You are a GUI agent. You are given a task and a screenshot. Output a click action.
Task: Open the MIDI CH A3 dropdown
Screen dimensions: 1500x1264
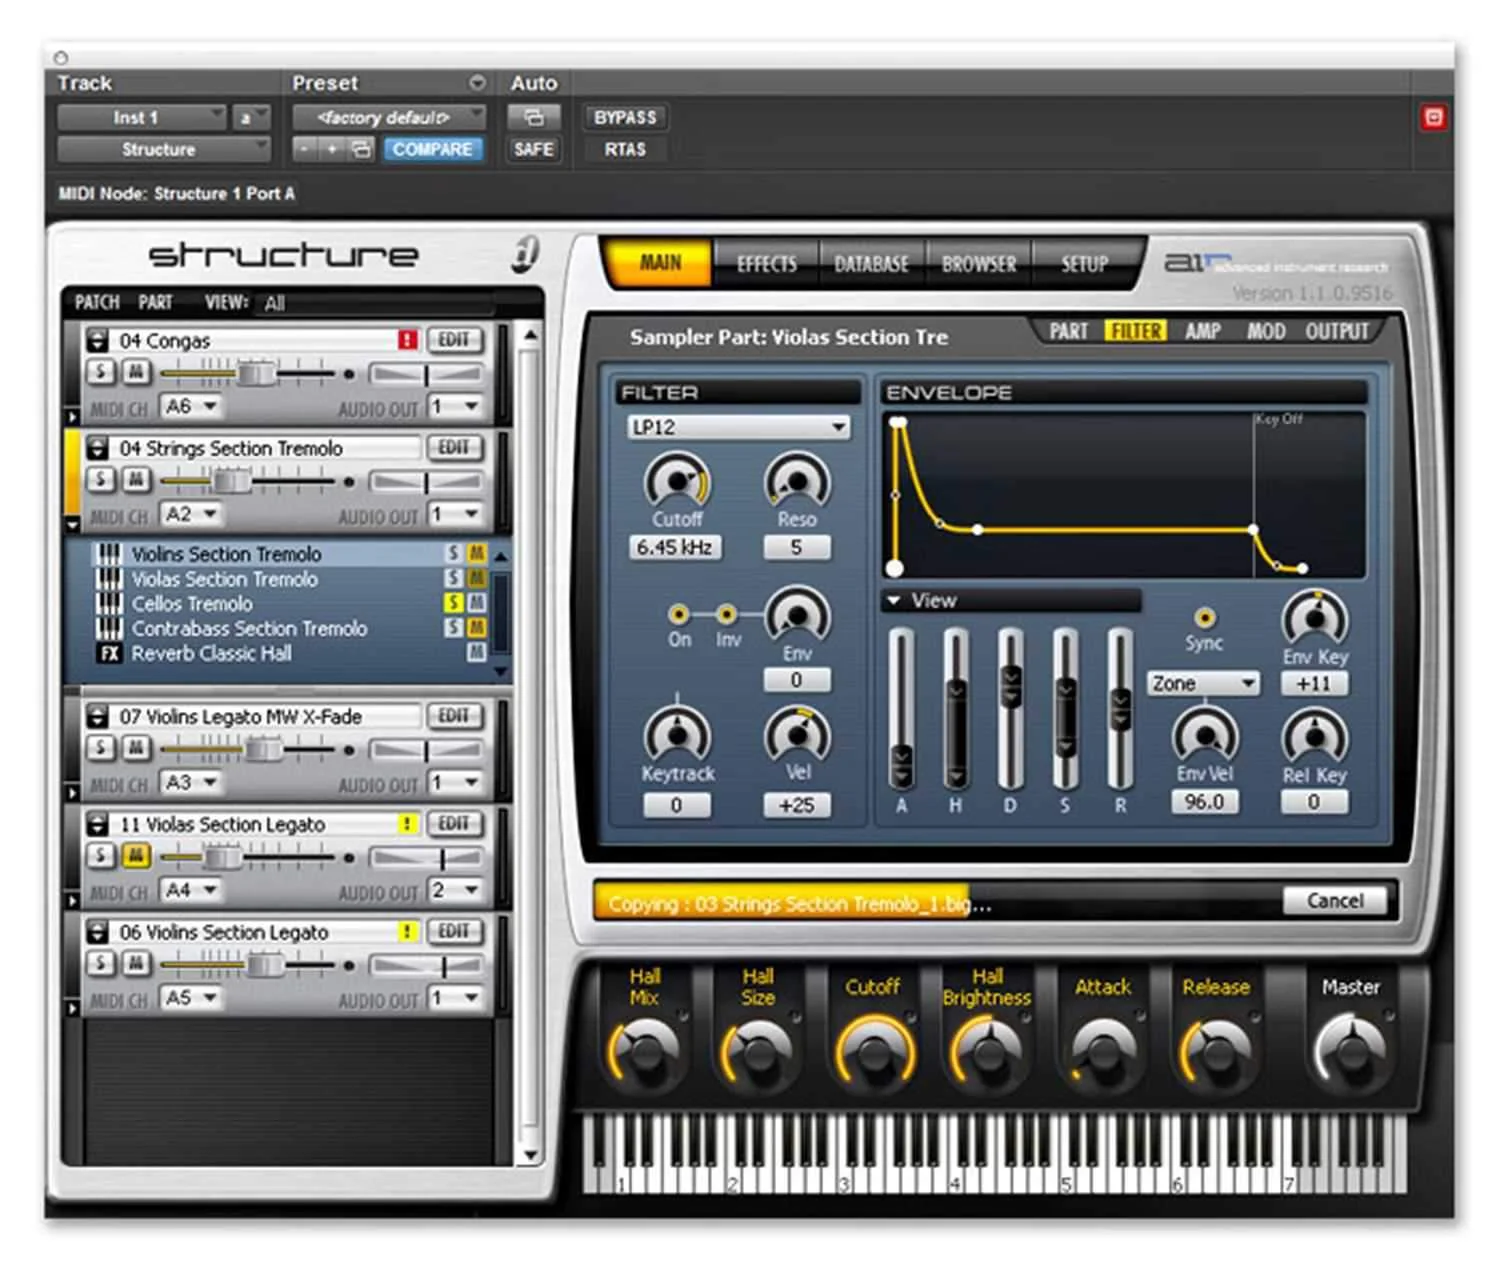[x=192, y=782]
